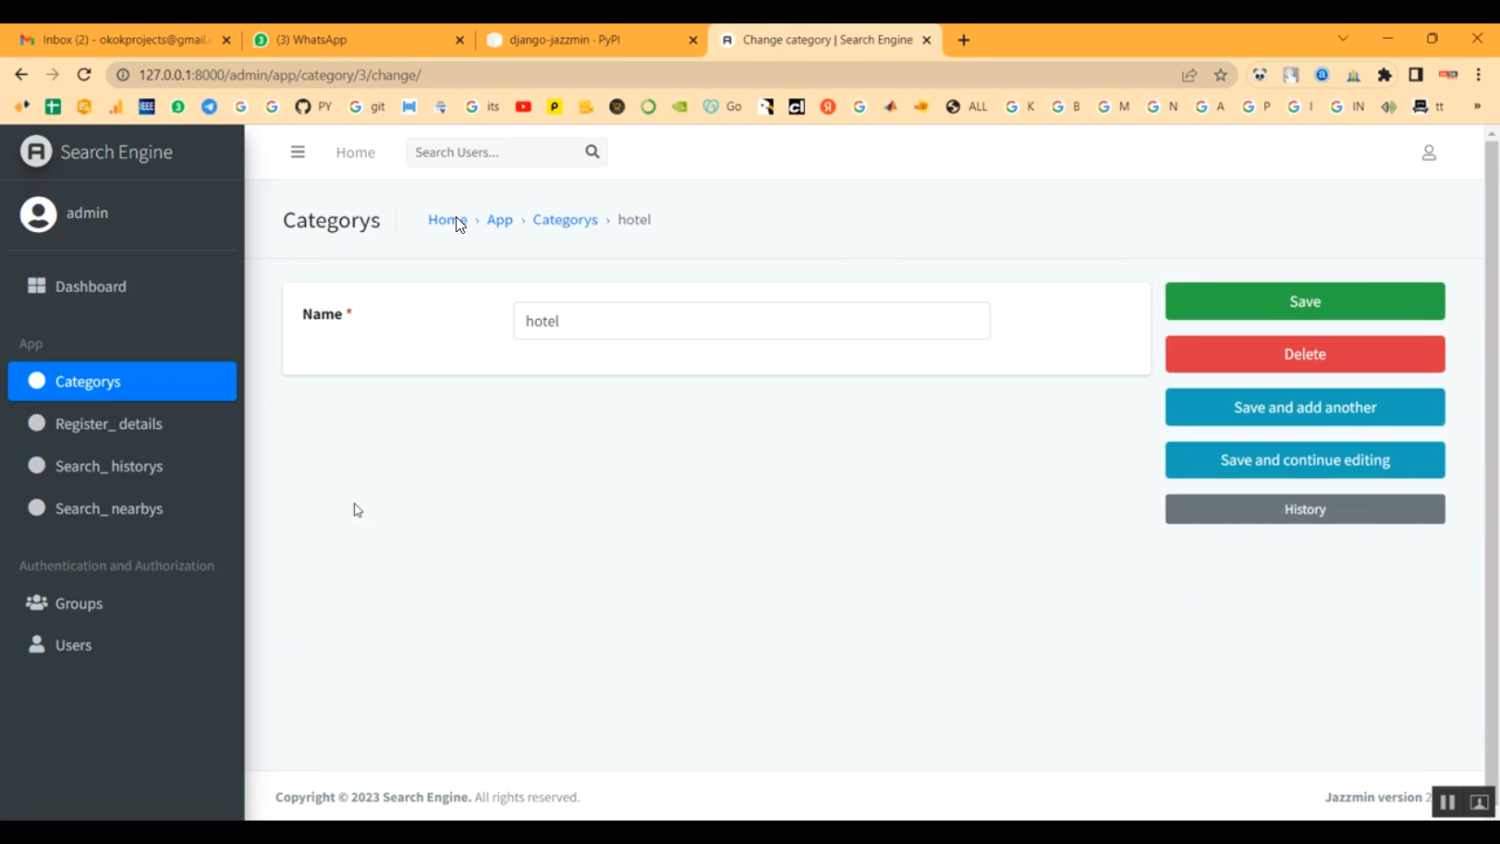The height and width of the screenshot is (844, 1500).
Task: Open the IEEE bookmark
Action: [147, 106]
